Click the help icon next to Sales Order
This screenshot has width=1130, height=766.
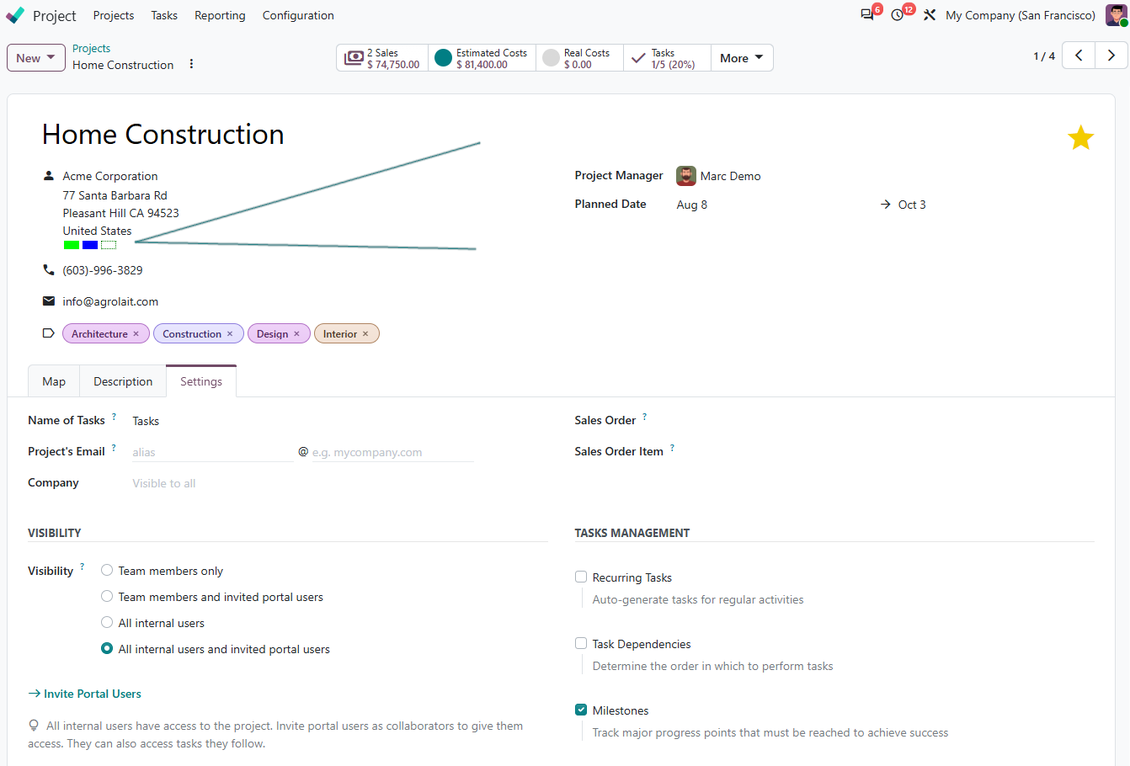coord(644,417)
